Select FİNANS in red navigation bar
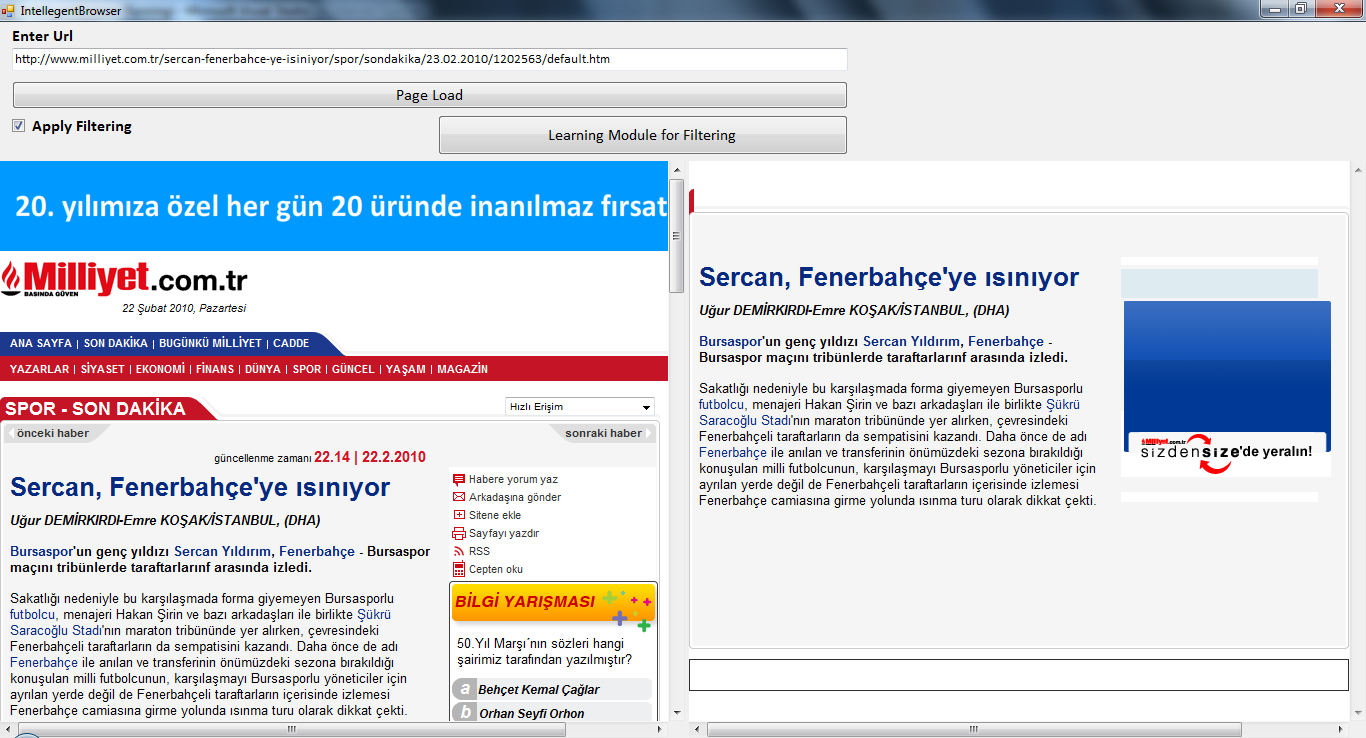The width and height of the screenshot is (1366, 738). click(x=215, y=369)
